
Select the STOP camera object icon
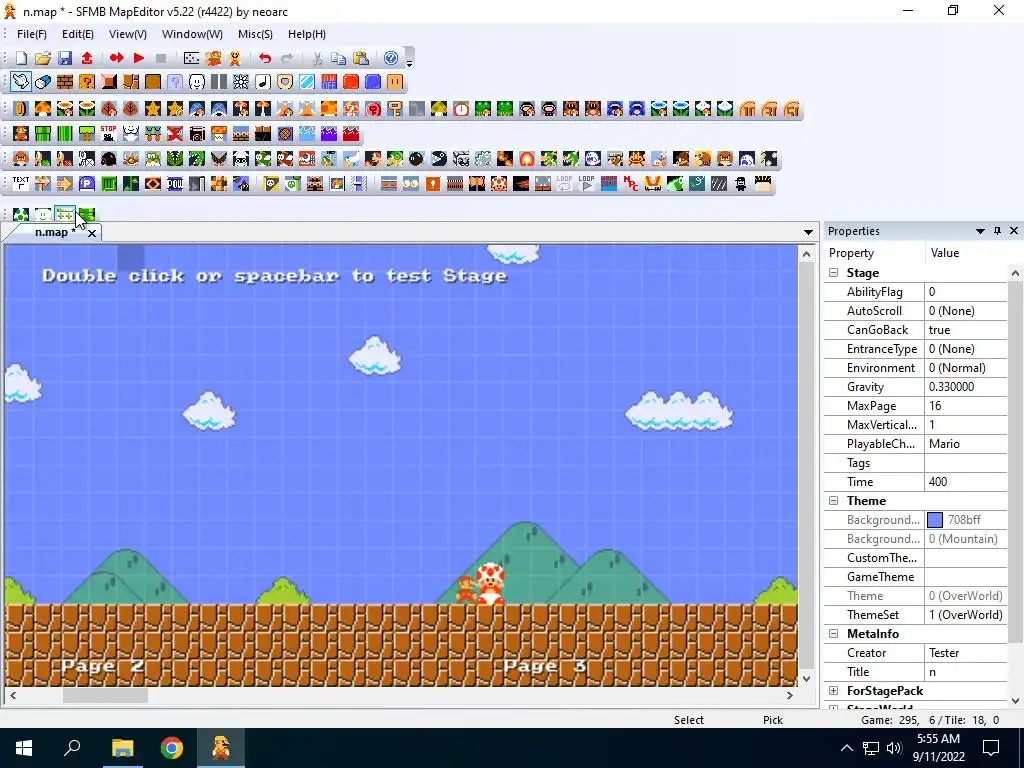(x=108, y=134)
